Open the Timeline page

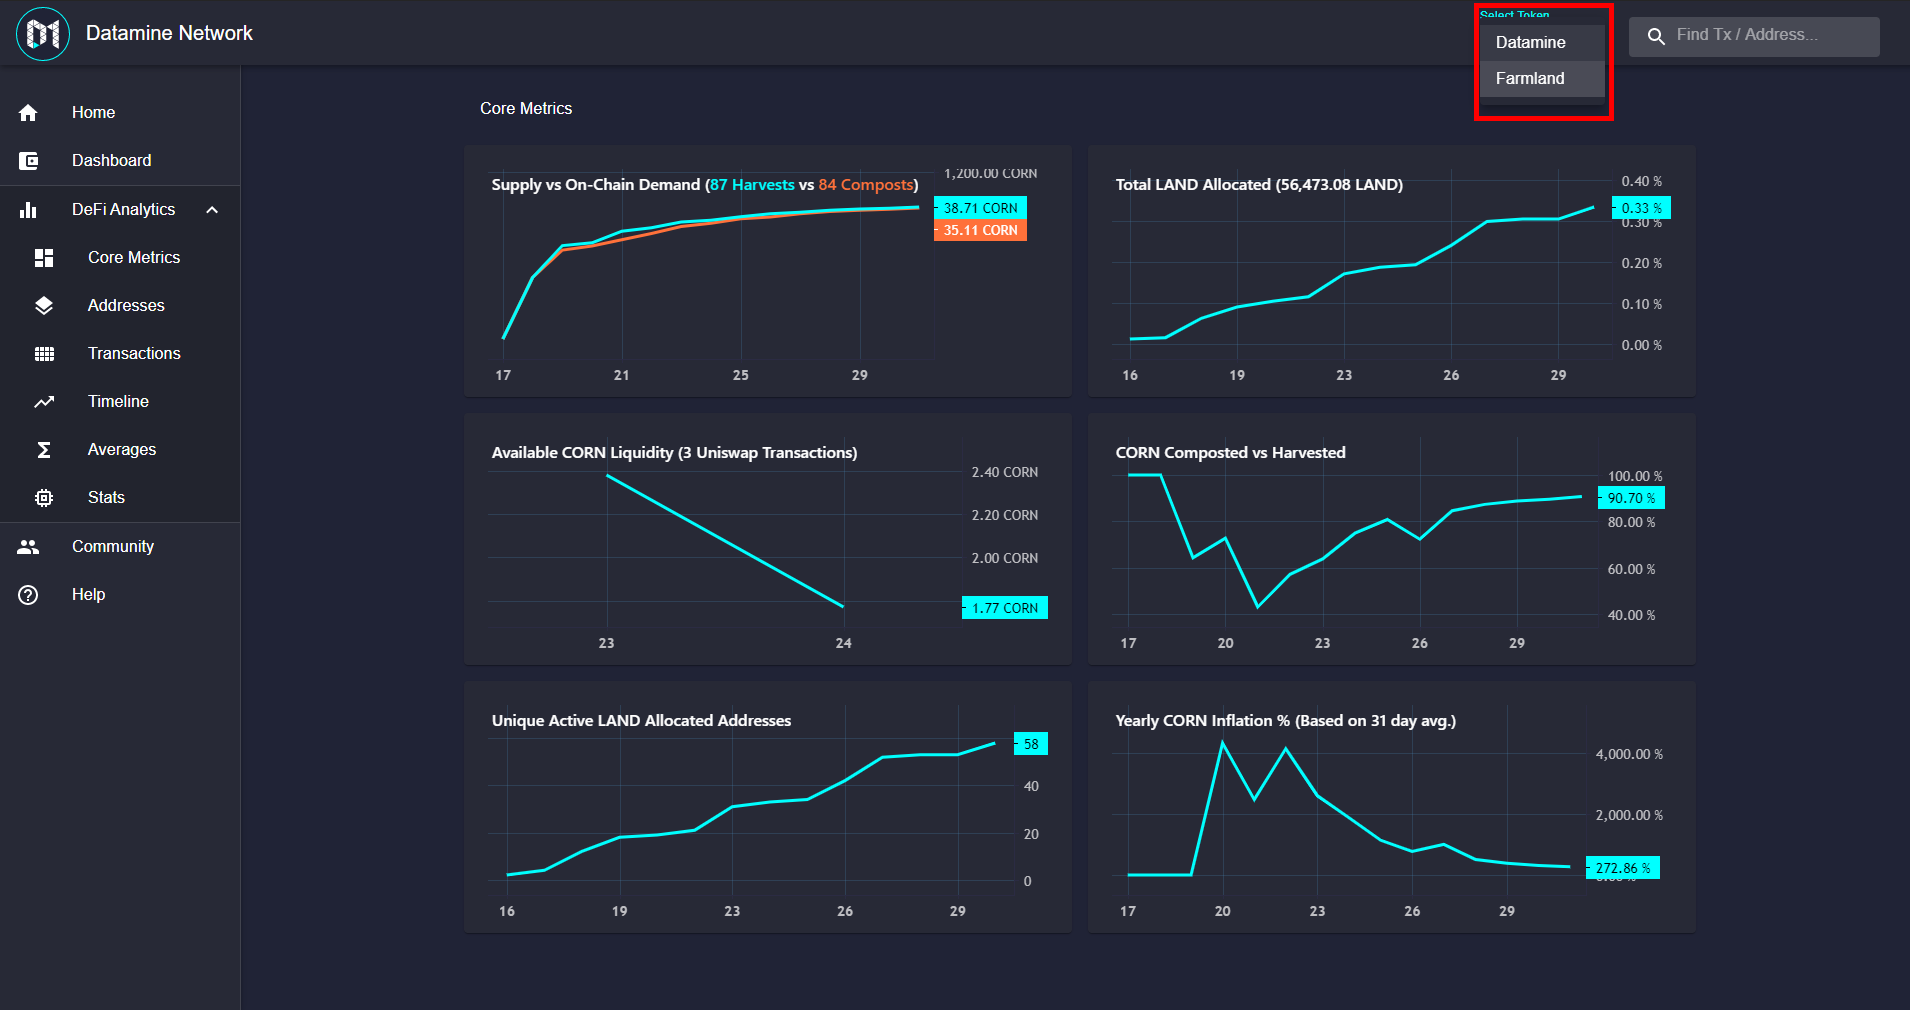(x=120, y=402)
